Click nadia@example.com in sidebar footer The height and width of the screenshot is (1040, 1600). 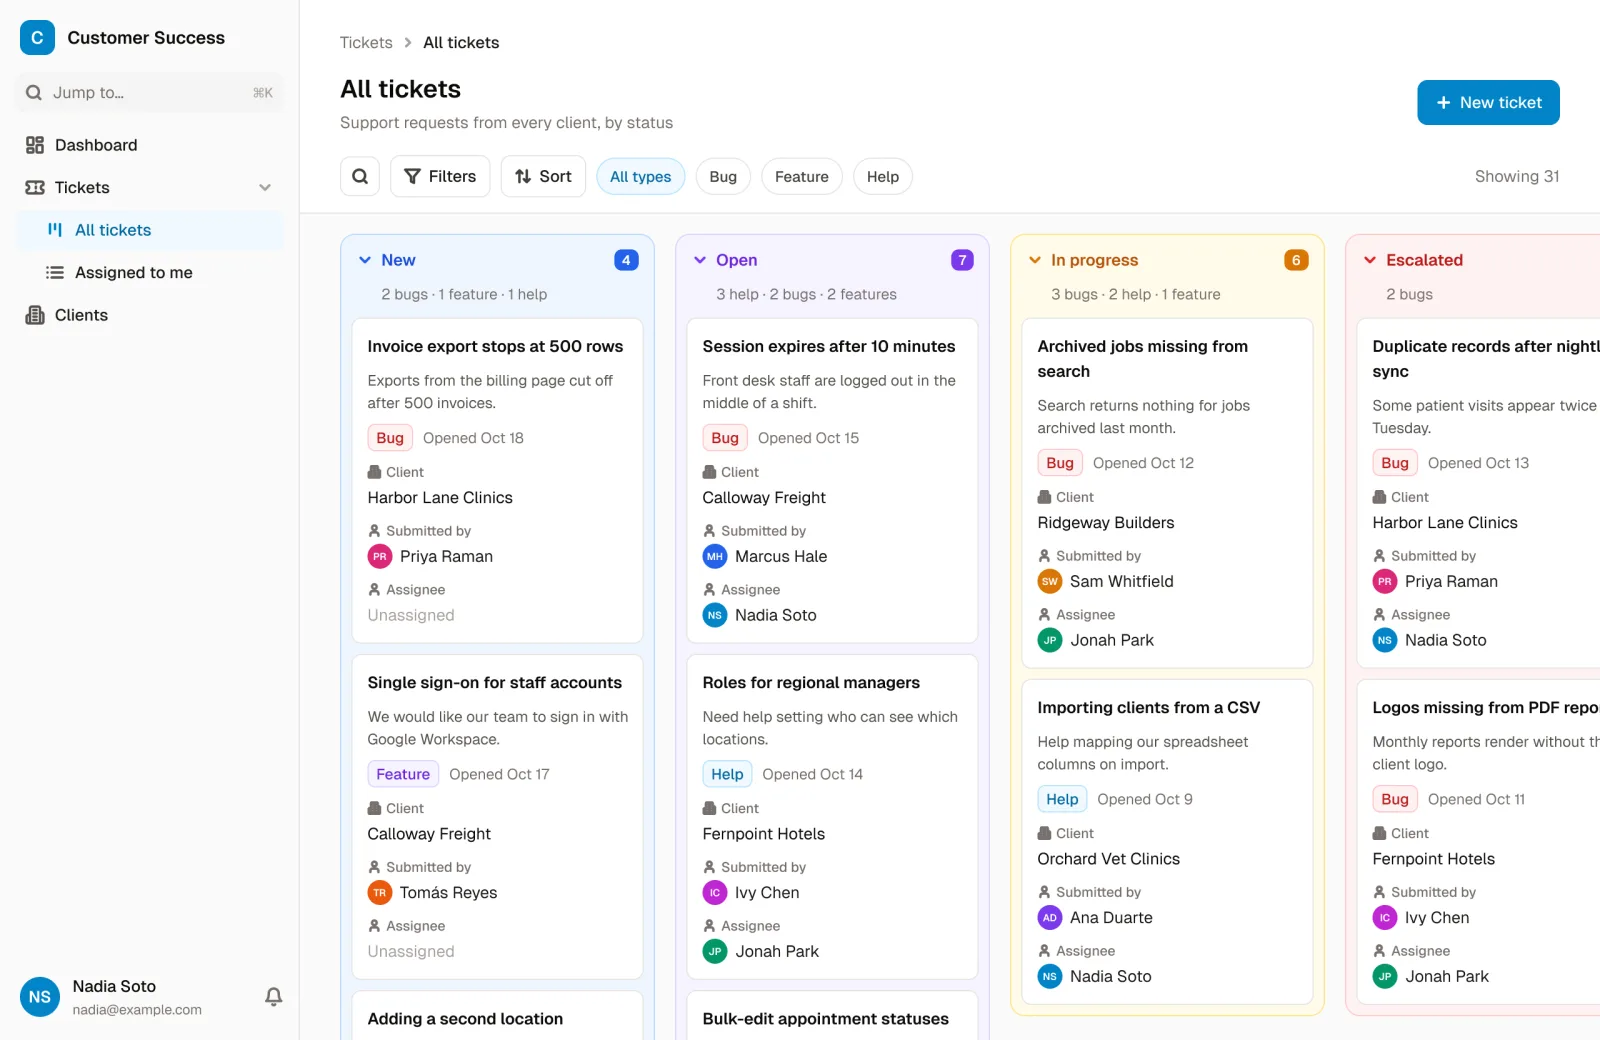point(137,1010)
